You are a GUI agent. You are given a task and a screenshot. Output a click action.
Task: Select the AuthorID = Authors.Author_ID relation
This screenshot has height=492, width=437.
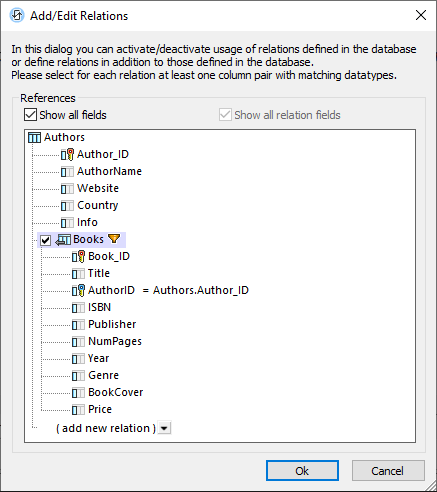point(168,290)
